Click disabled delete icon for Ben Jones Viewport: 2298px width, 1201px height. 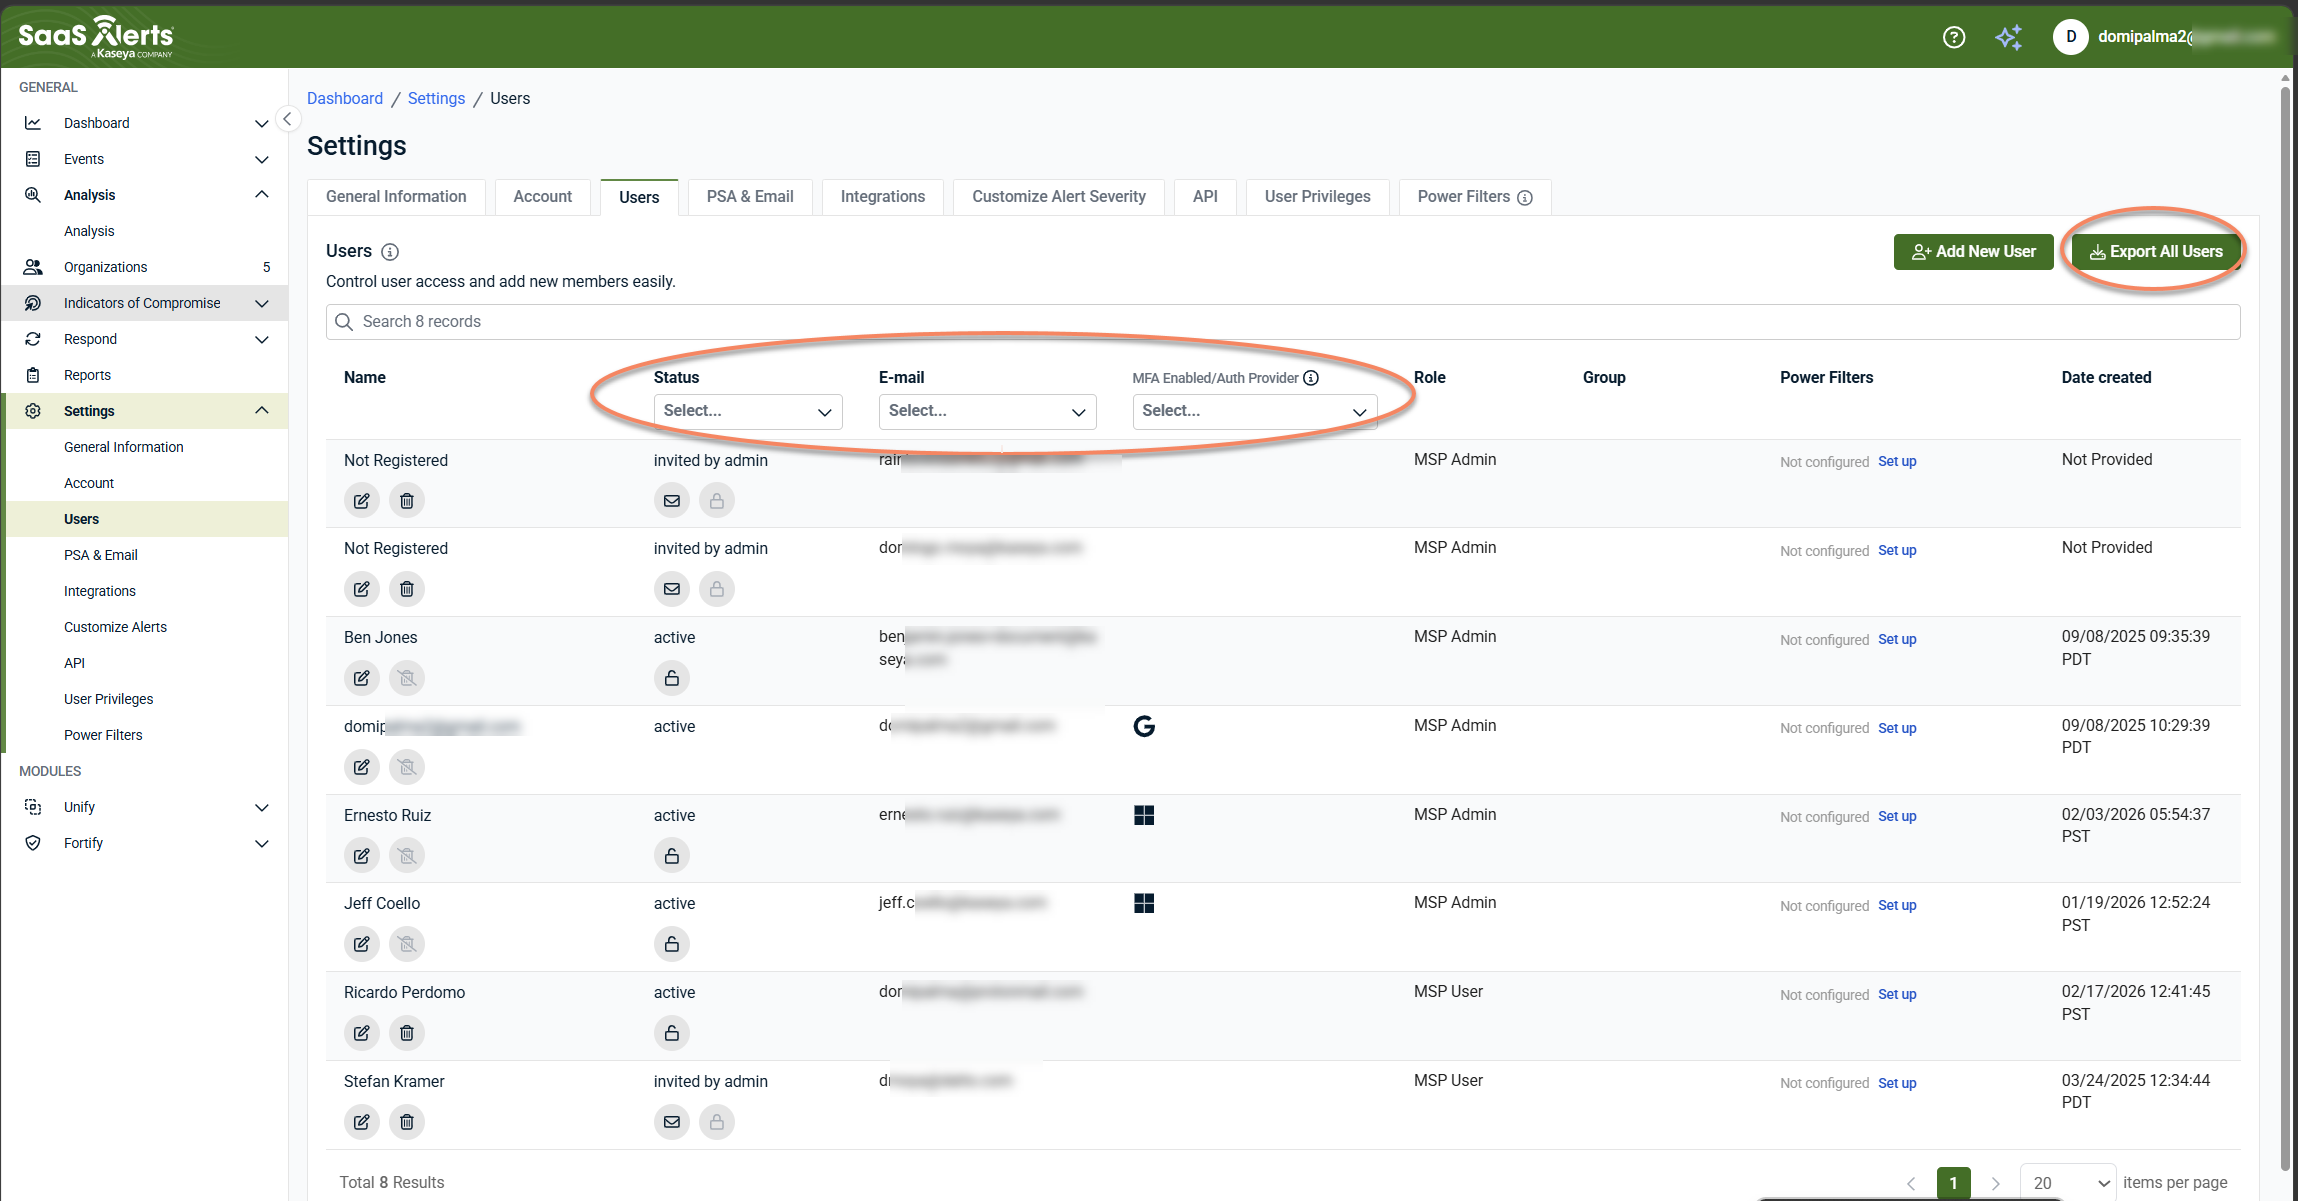coord(407,678)
